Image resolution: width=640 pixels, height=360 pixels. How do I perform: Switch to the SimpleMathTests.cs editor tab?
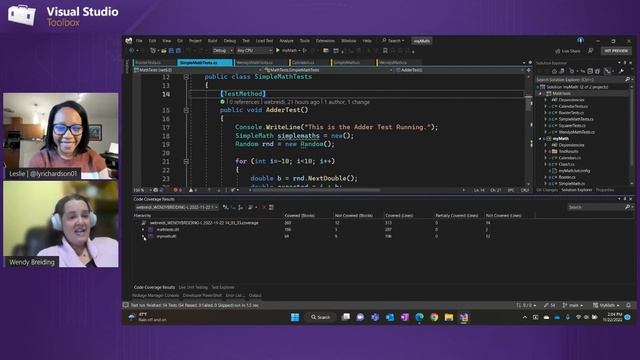(204, 62)
